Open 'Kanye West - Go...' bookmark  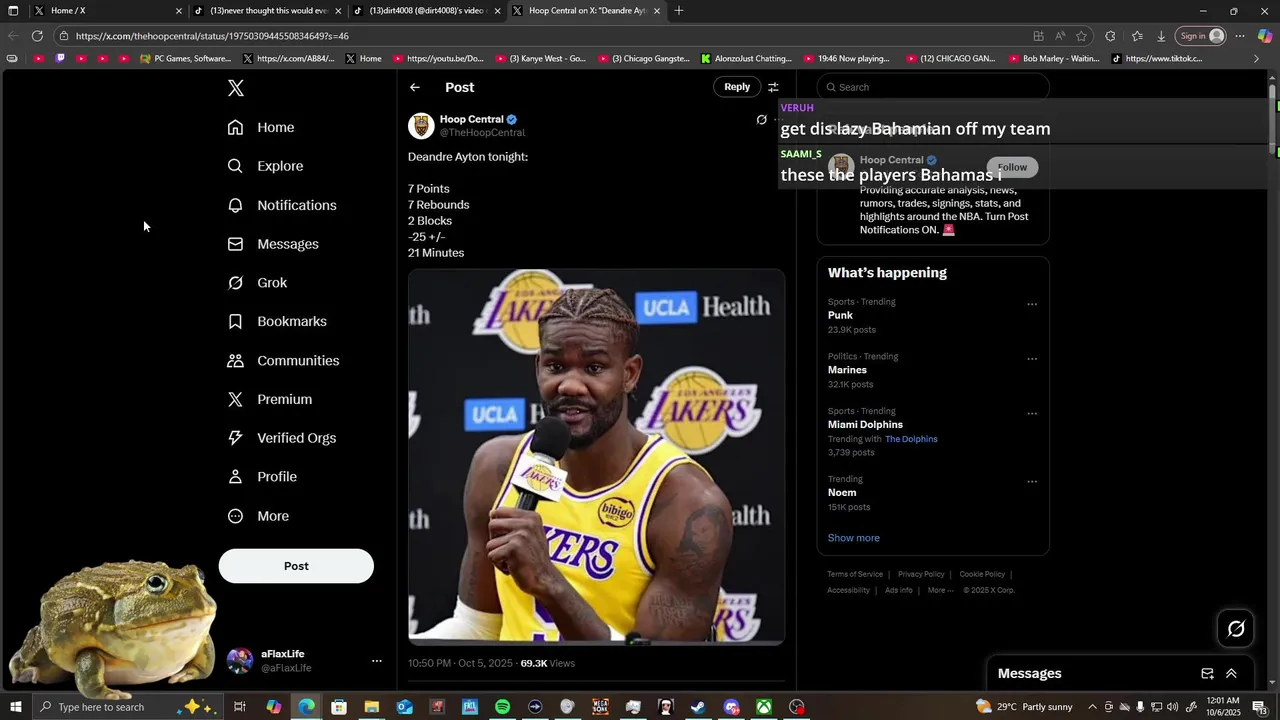click(540, 59)
